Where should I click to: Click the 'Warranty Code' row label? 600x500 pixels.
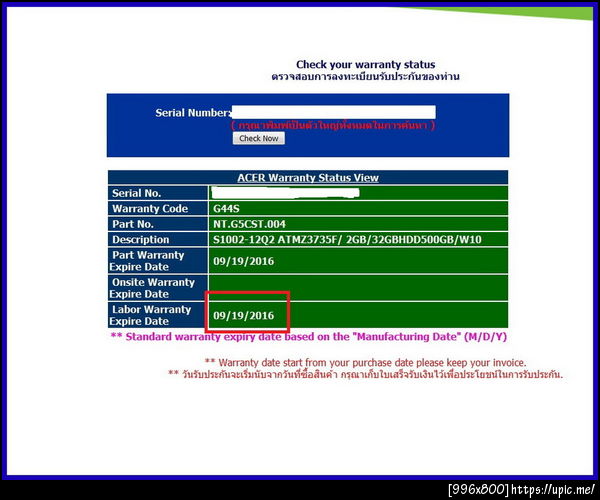150,208
